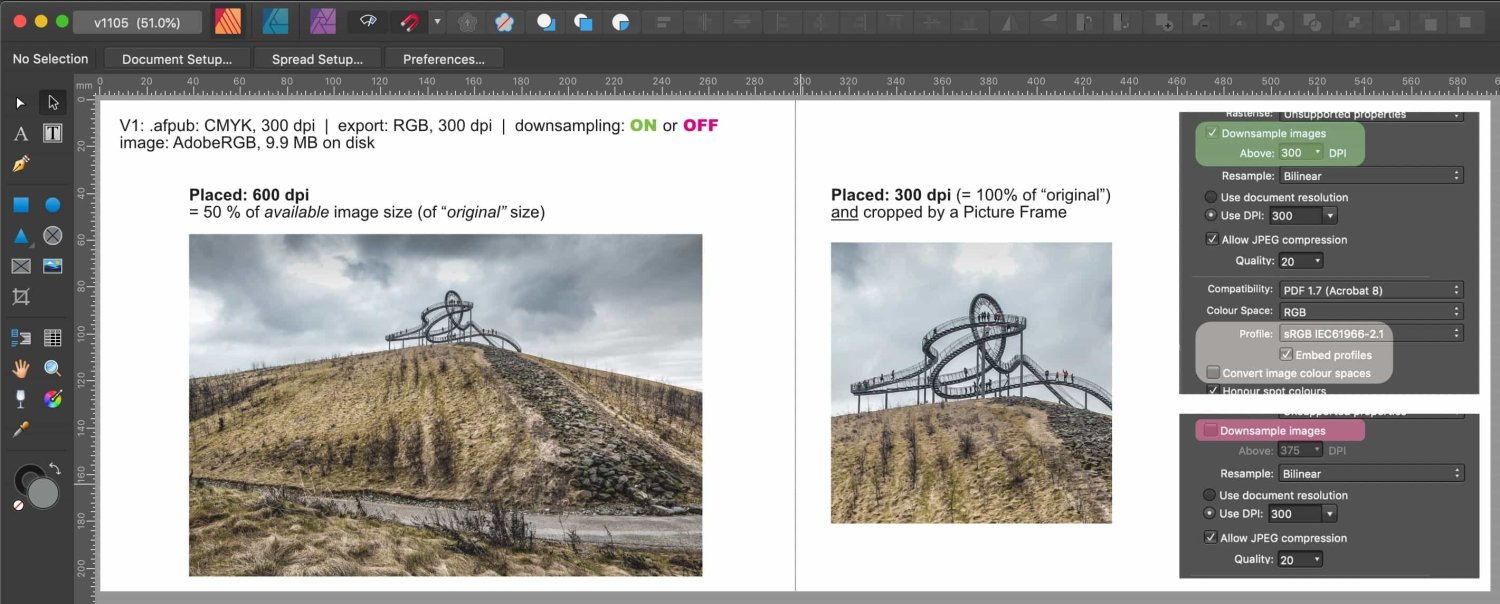
Task: Open the Compatibility PDF 1.7 dropdown
Action: coord(1370,290)
